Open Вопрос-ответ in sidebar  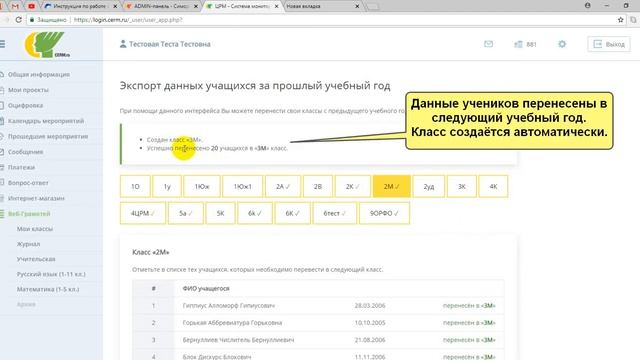(28, 183)
